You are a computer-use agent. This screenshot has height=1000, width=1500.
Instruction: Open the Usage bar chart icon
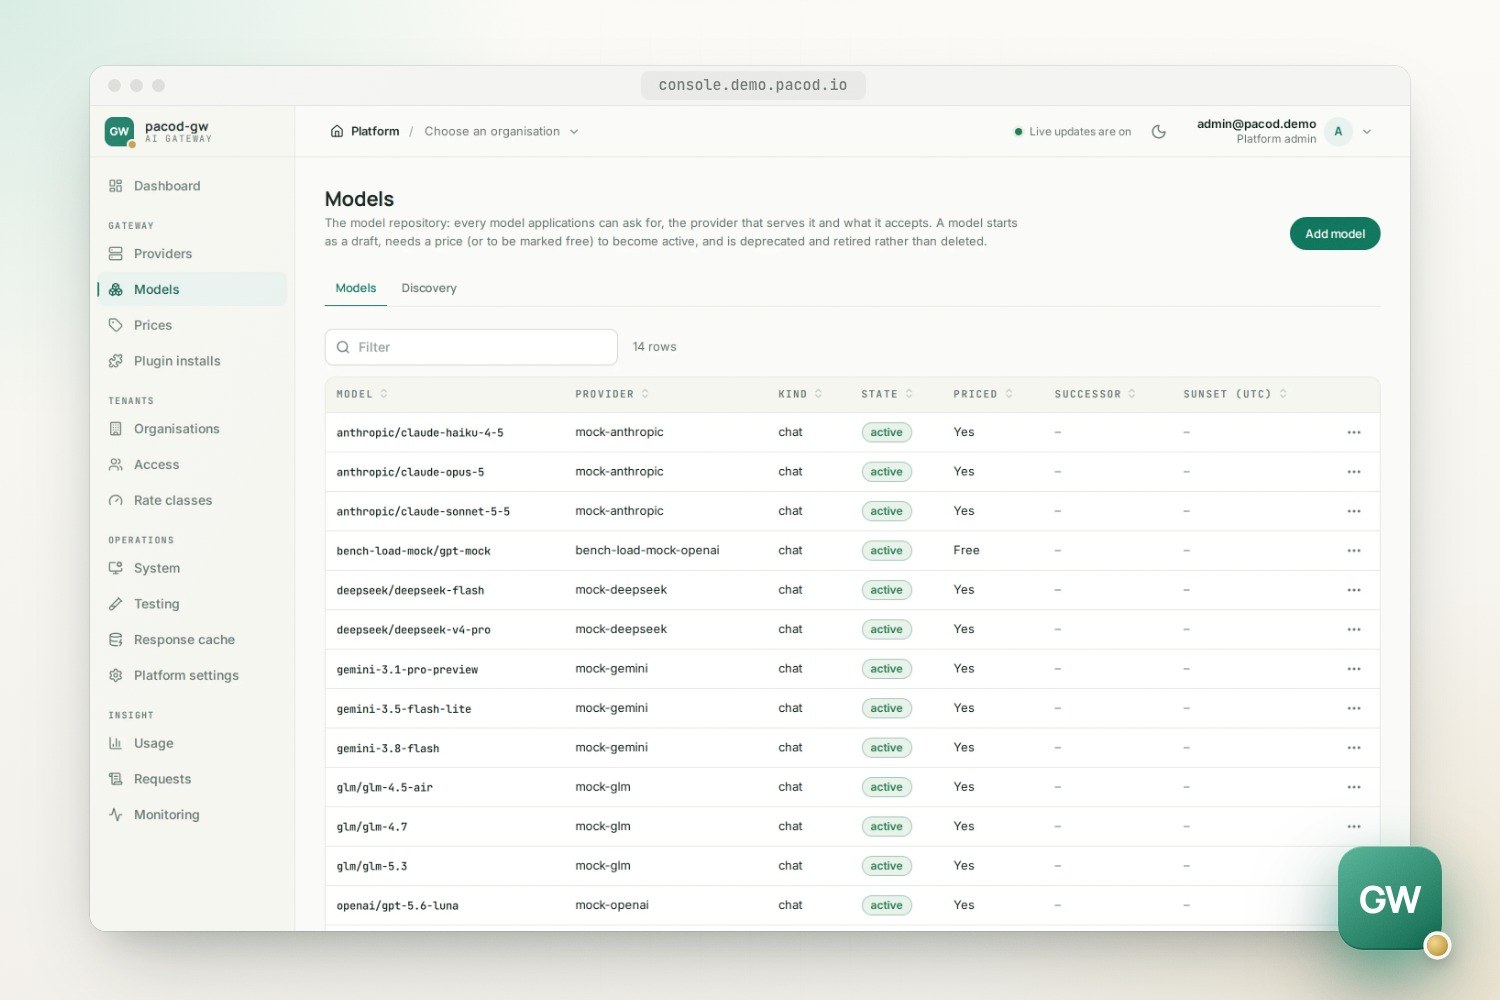tap(115, 743)
